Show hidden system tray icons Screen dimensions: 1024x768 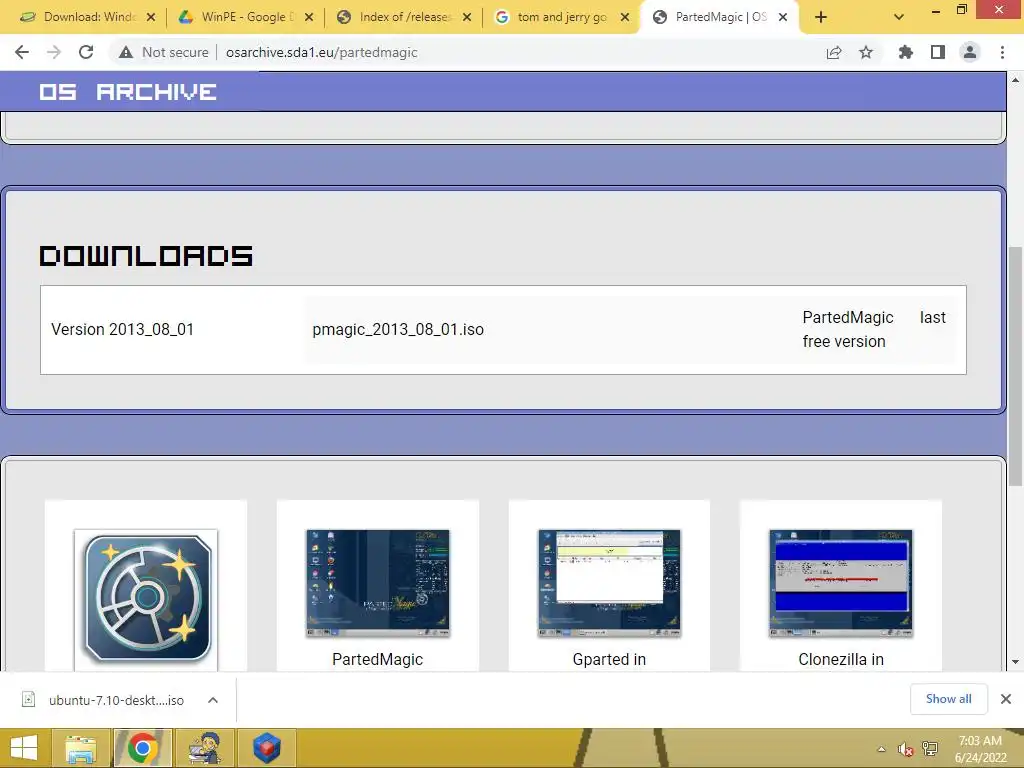[881, 749]
